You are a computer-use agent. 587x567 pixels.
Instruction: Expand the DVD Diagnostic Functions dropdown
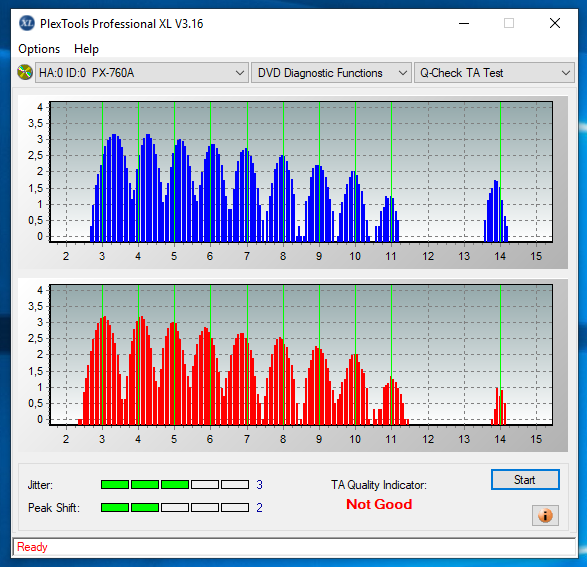click(x=331, y=73)
